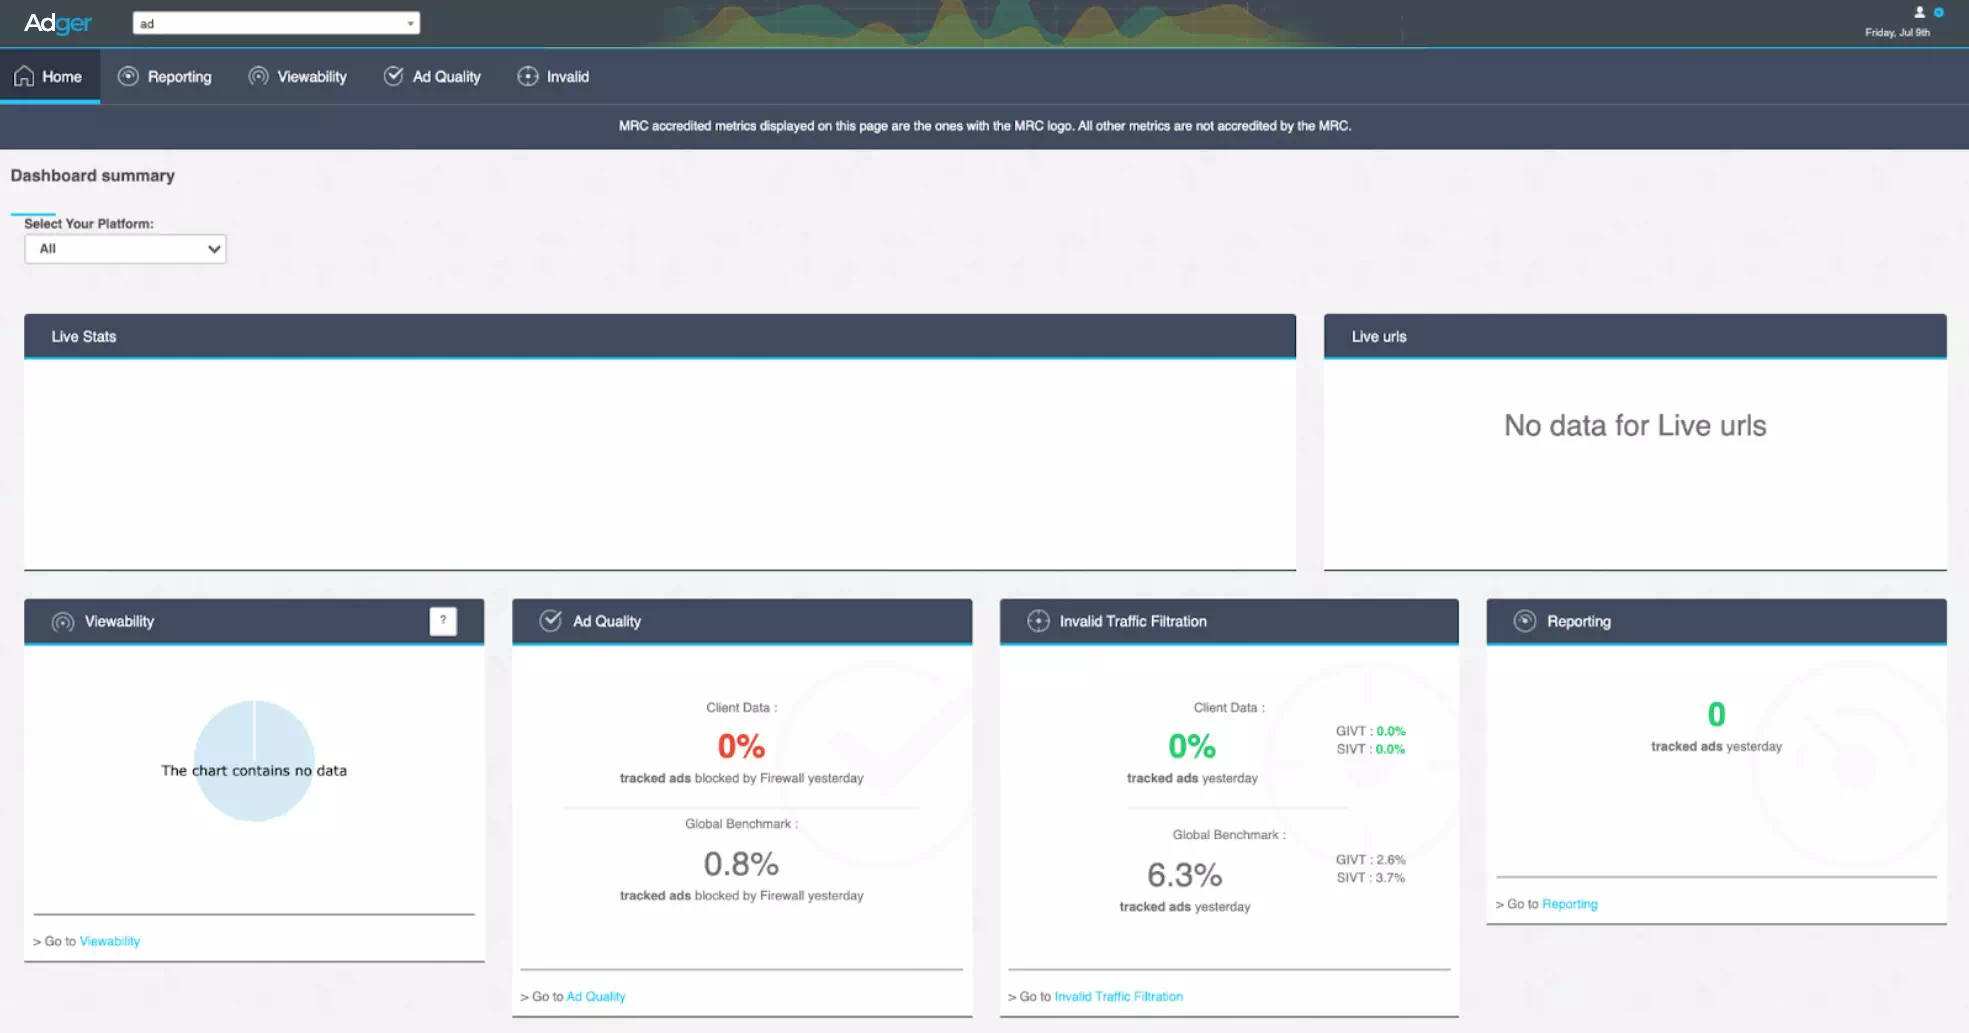The image size is (1969, 1033).
Task: Open the Invalid Traffic Filtration link
Action: click(x=1118, y=996)
